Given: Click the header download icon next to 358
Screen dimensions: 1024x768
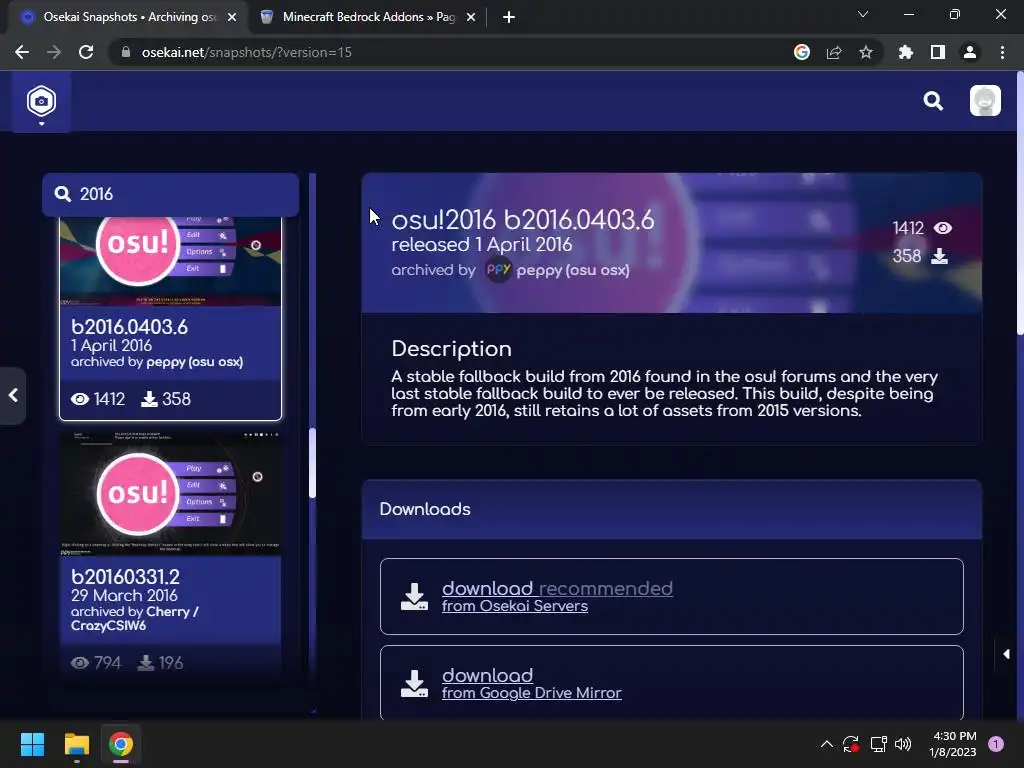Looking at the screenshot, I should pos(939,256).
